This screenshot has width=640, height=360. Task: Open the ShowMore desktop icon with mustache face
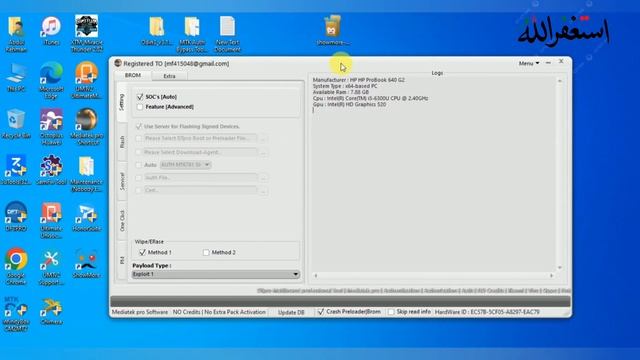tap(87, 263)
